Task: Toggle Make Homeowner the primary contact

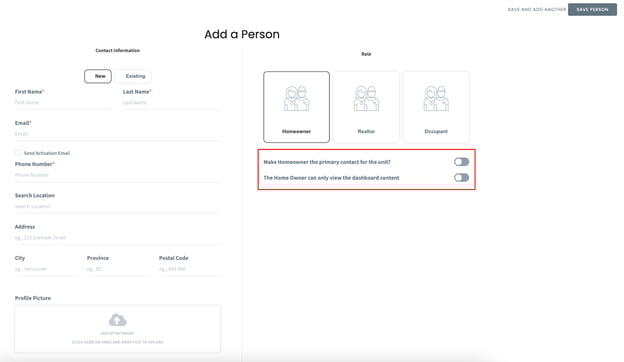Action: 461,162
